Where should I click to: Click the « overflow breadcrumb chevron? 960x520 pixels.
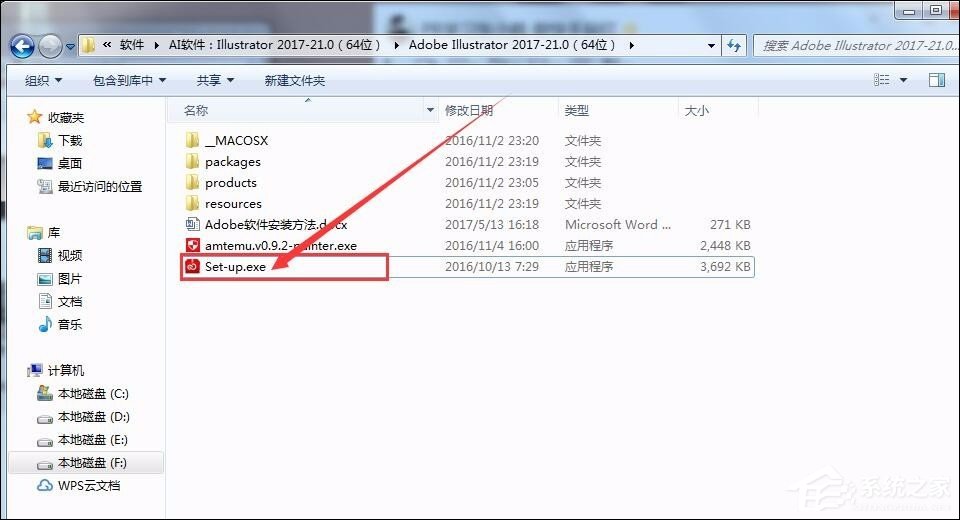click(x=107, y=45)
